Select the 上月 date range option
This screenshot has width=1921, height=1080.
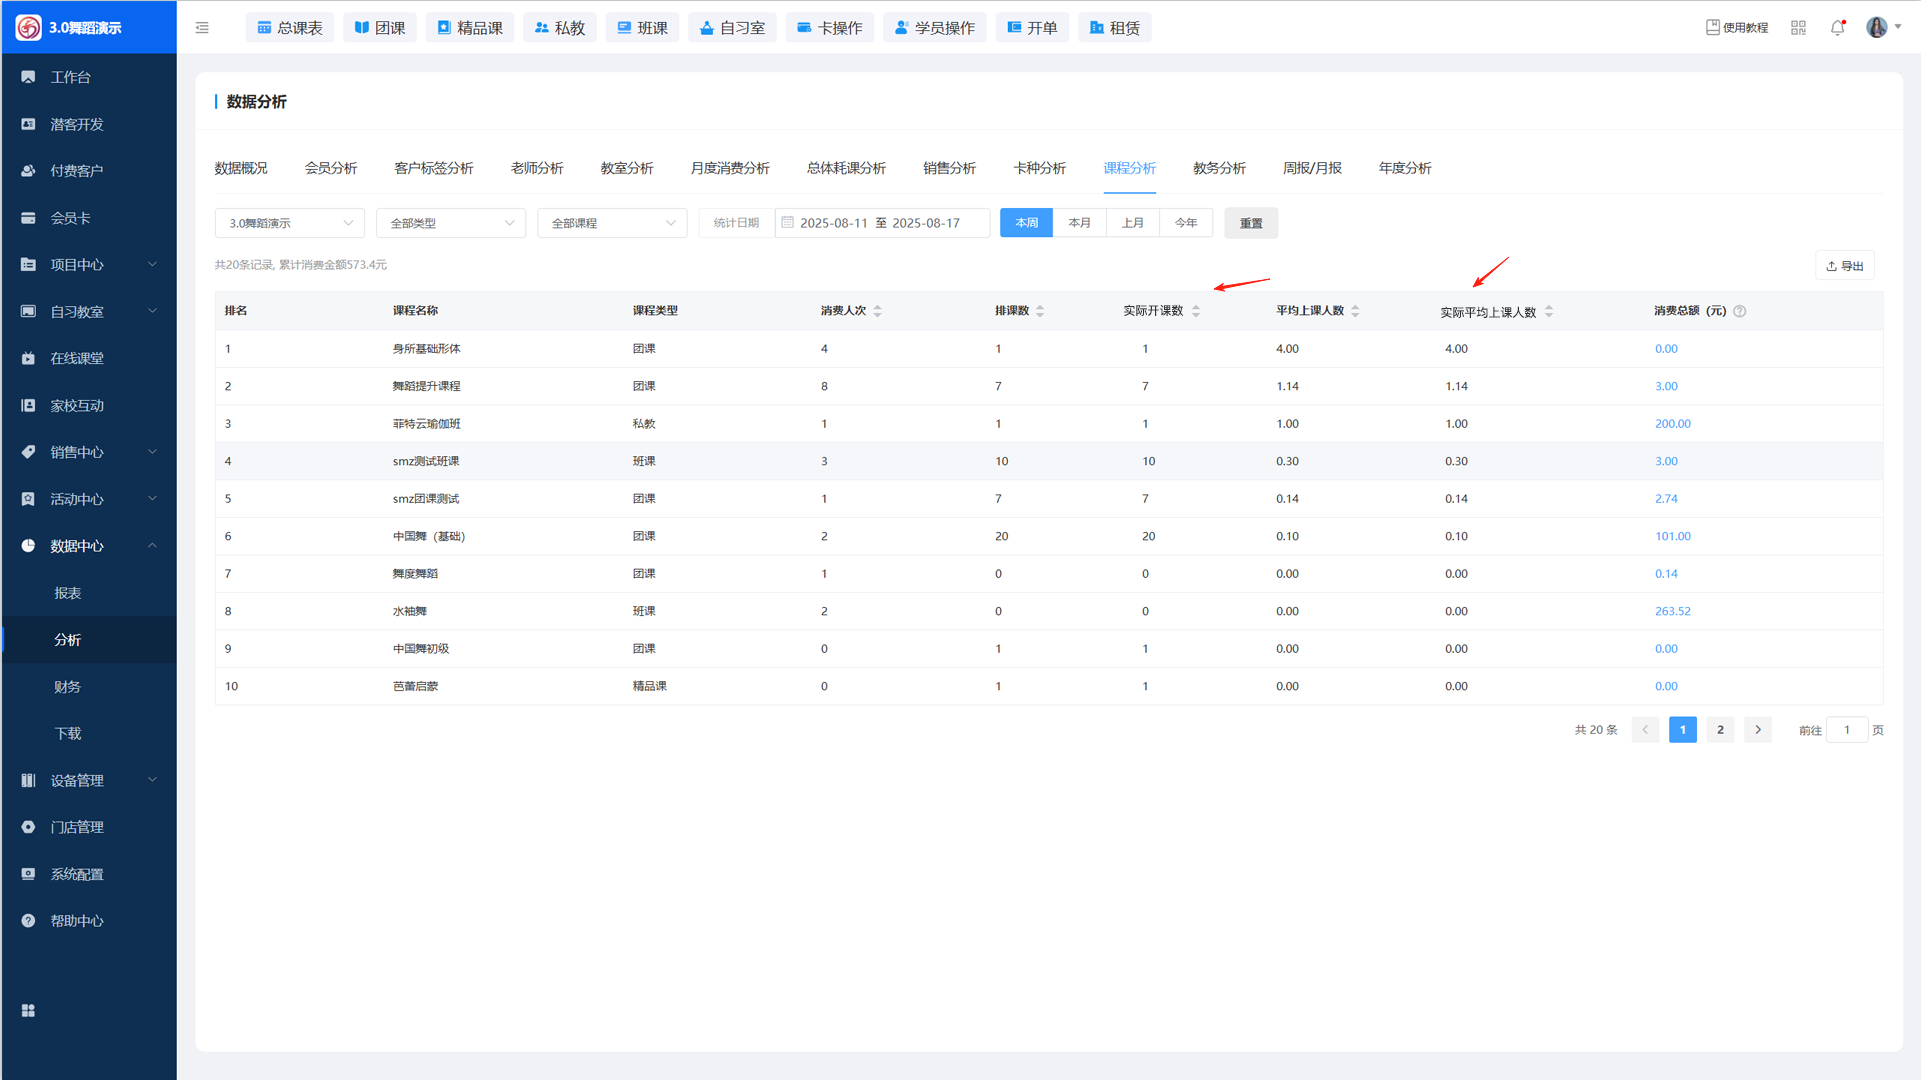tap(1132, 223)
